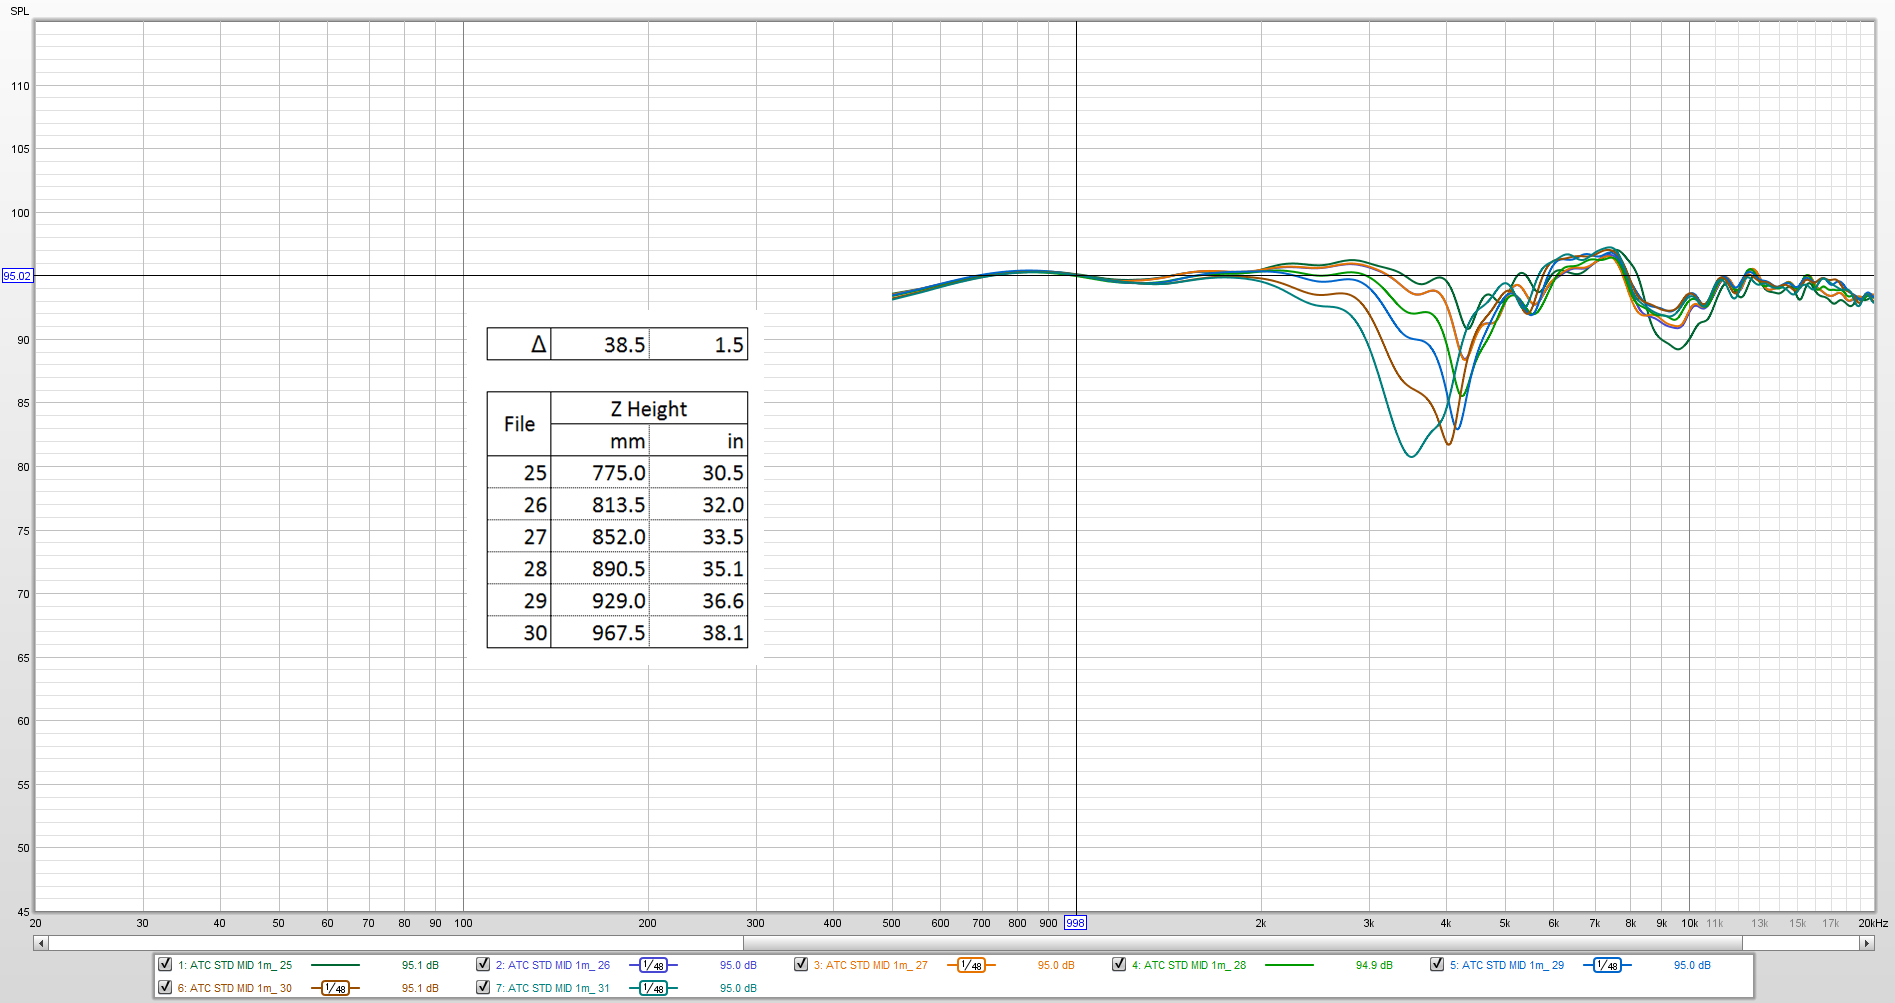Click the 95.1 dB reading of trace 6

tap(420, 988)
